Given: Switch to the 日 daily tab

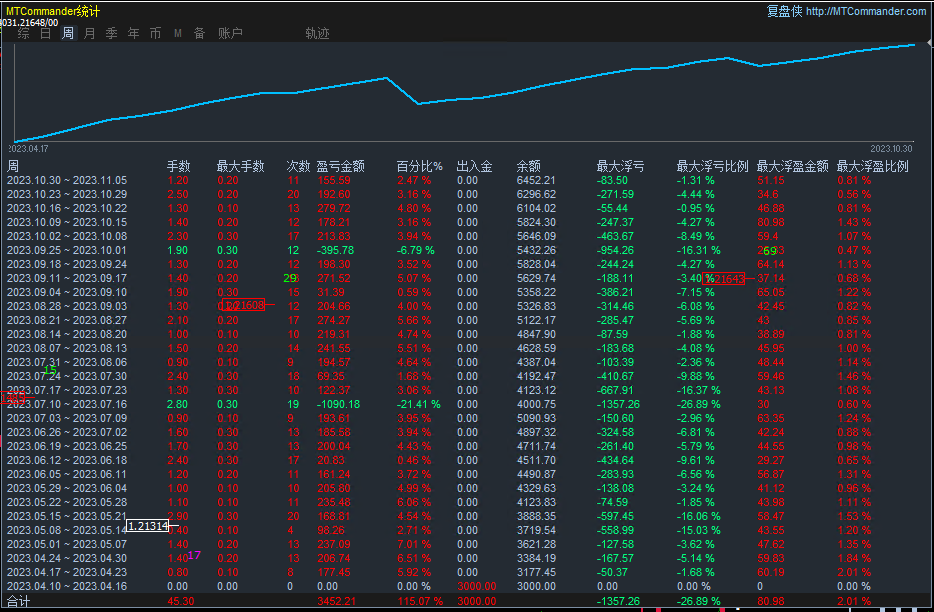Looking at the screenshot, I should (x=46, y=33).
